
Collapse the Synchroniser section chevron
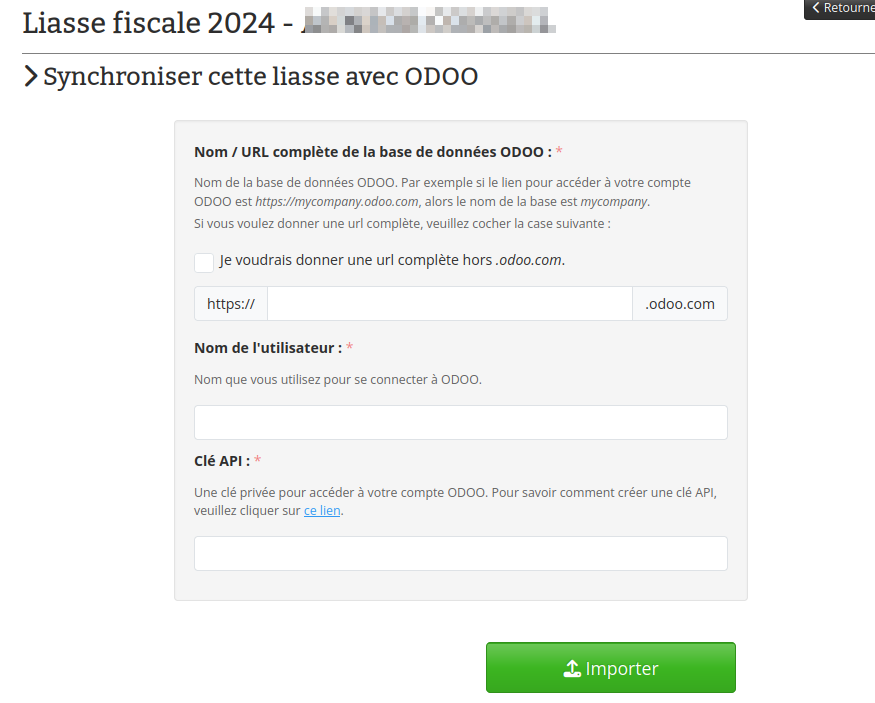pos(31,77)
